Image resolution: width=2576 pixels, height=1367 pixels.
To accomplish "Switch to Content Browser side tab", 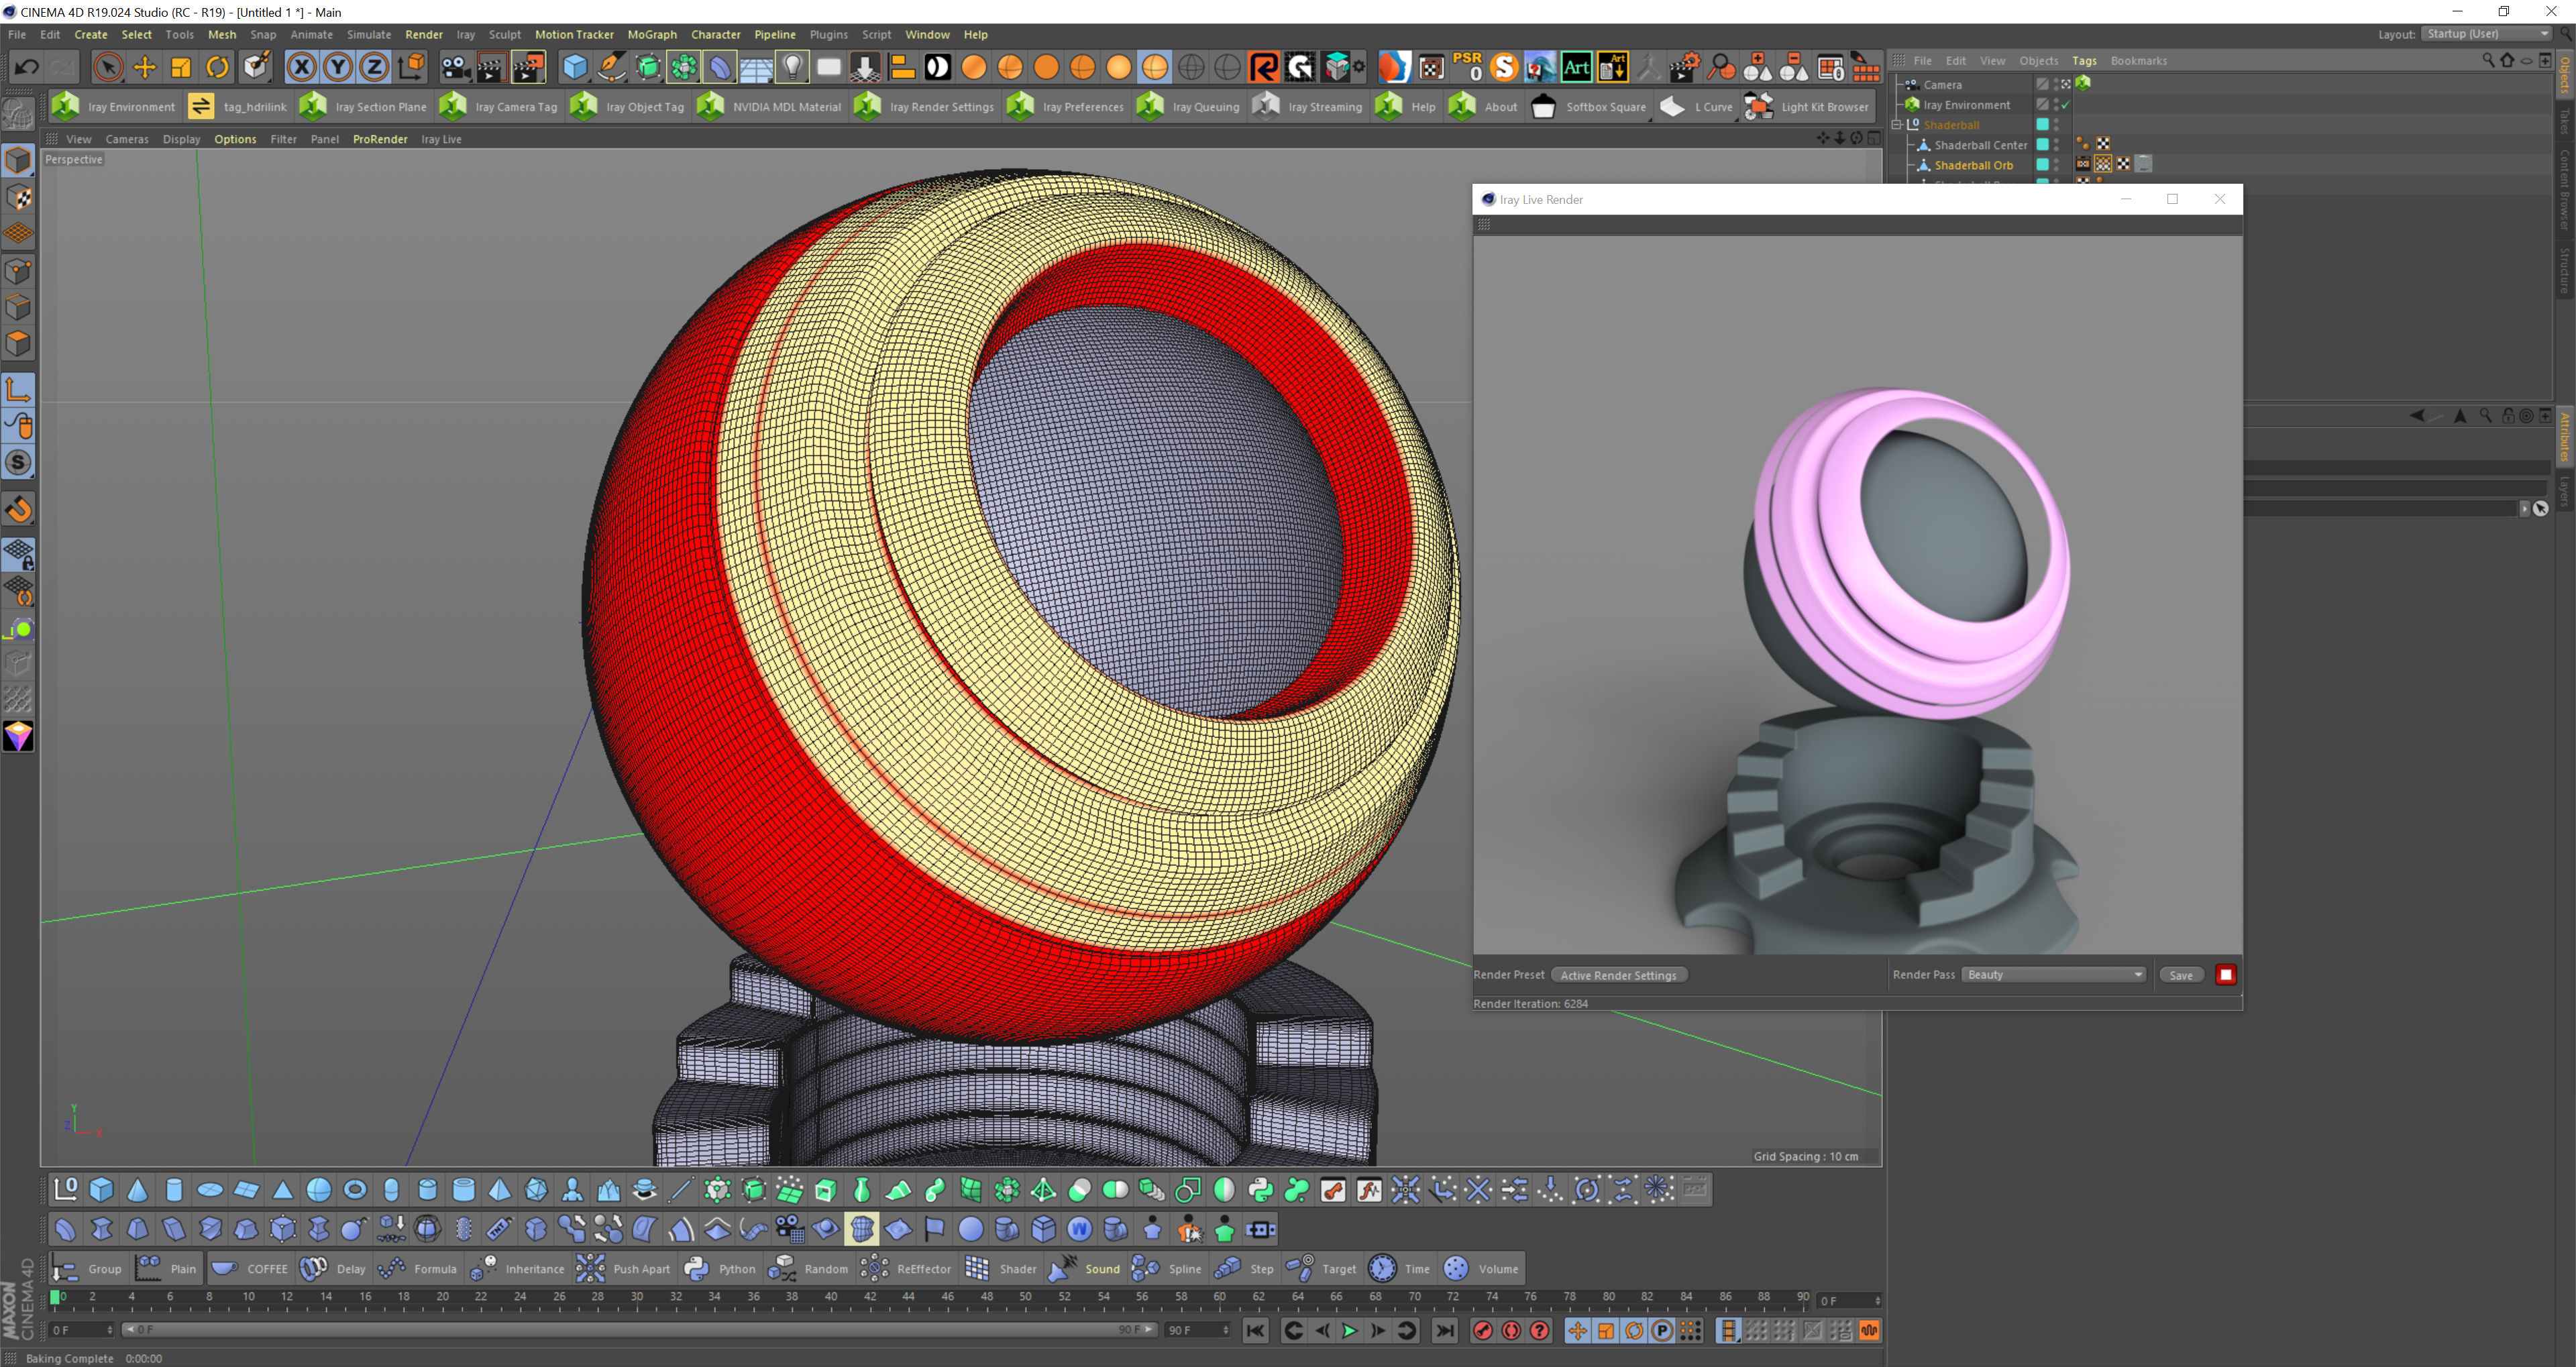I will click(x=2566, y=189).
